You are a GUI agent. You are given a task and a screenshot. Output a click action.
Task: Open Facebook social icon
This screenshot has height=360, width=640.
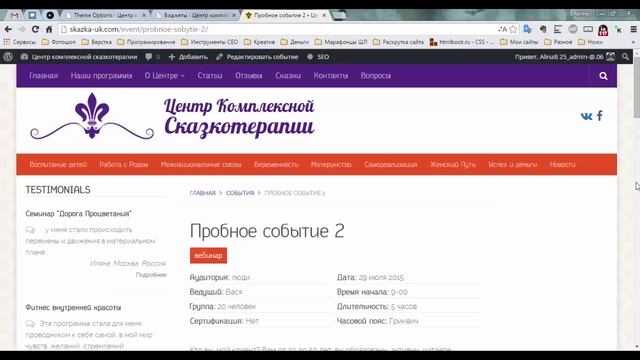[600, 116]
